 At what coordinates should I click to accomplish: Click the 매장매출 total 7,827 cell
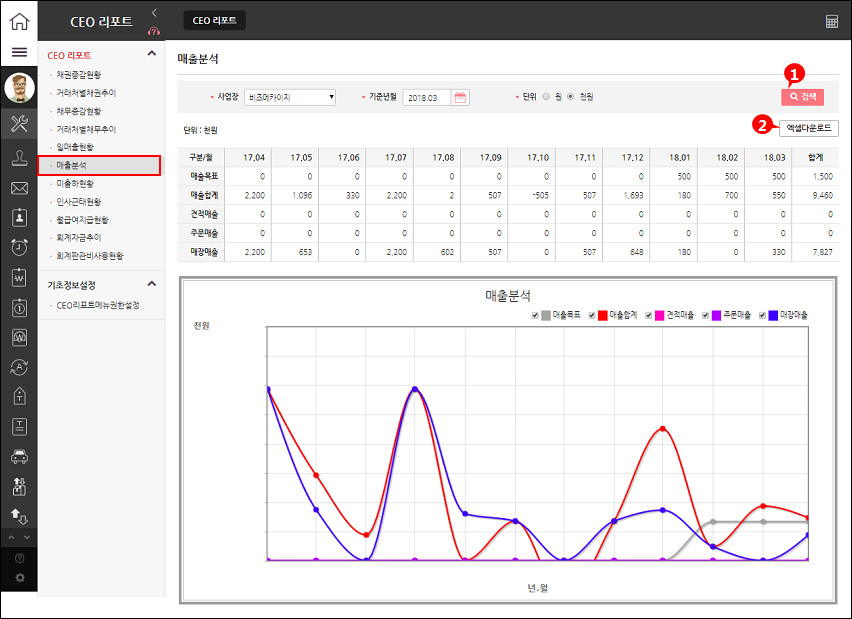(815, 252)
